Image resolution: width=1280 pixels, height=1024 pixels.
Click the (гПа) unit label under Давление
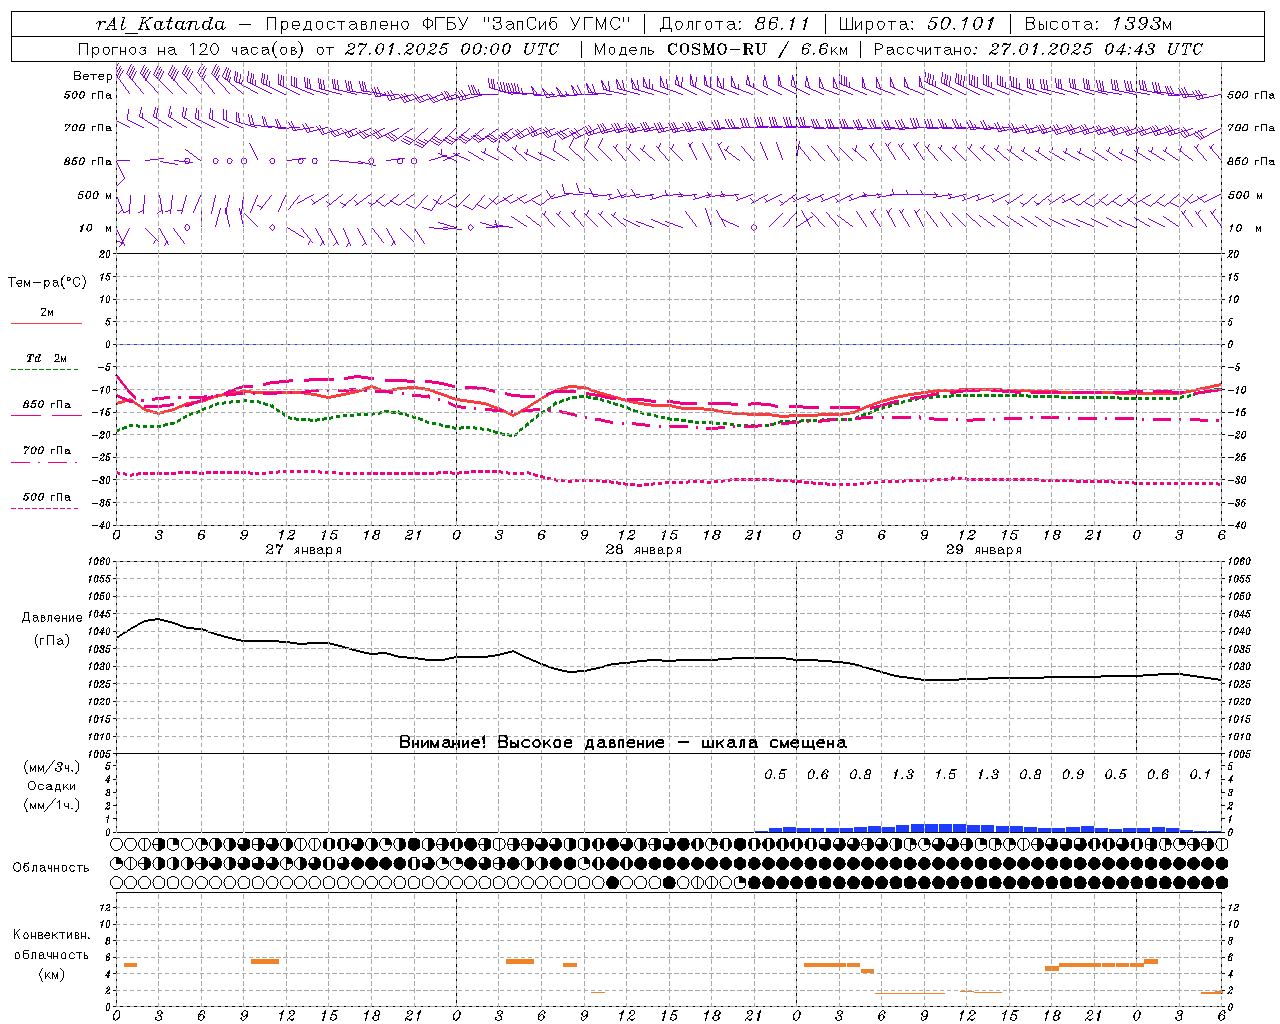click(x=52, y=641)
